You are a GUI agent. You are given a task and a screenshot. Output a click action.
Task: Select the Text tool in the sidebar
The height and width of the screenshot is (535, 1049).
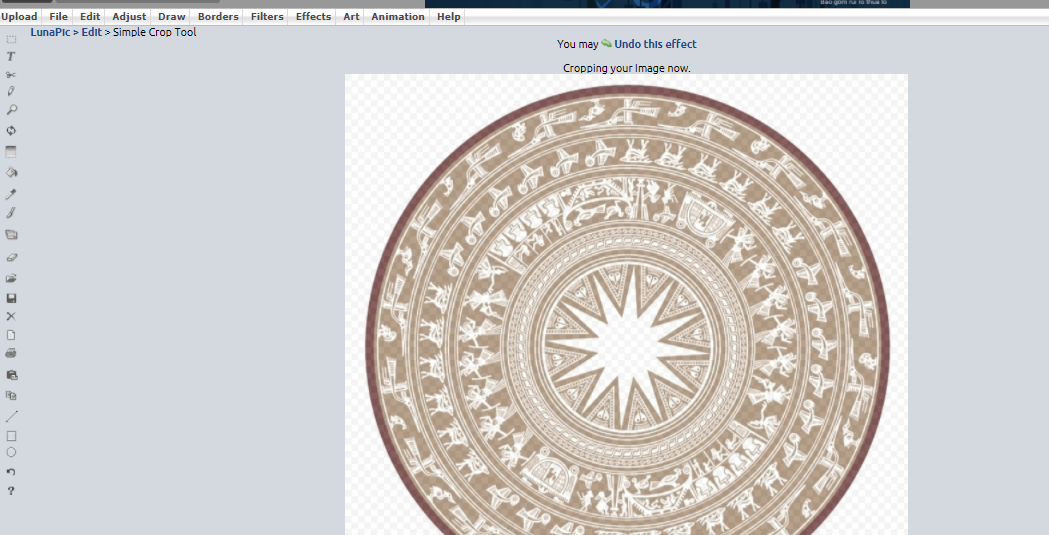(x=11, y=57)
